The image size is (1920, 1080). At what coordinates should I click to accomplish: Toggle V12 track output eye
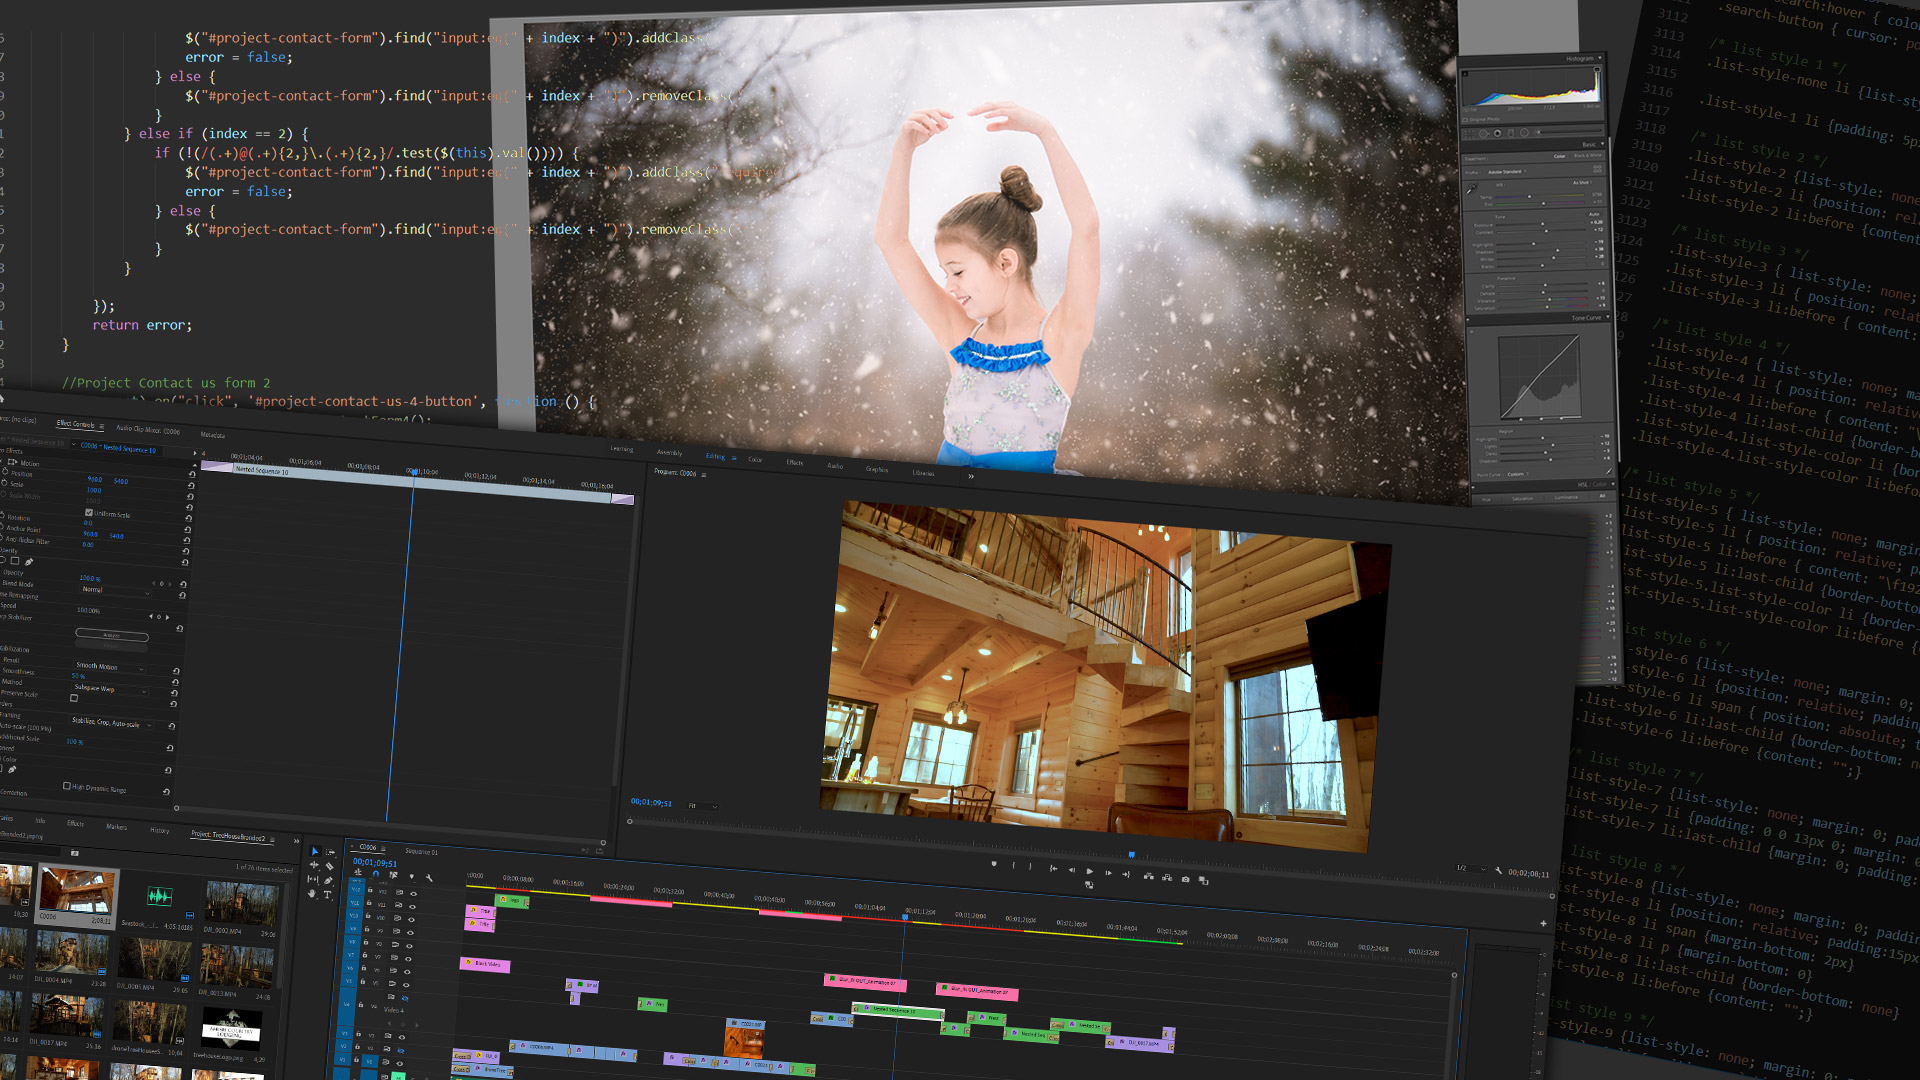(413, 894)
